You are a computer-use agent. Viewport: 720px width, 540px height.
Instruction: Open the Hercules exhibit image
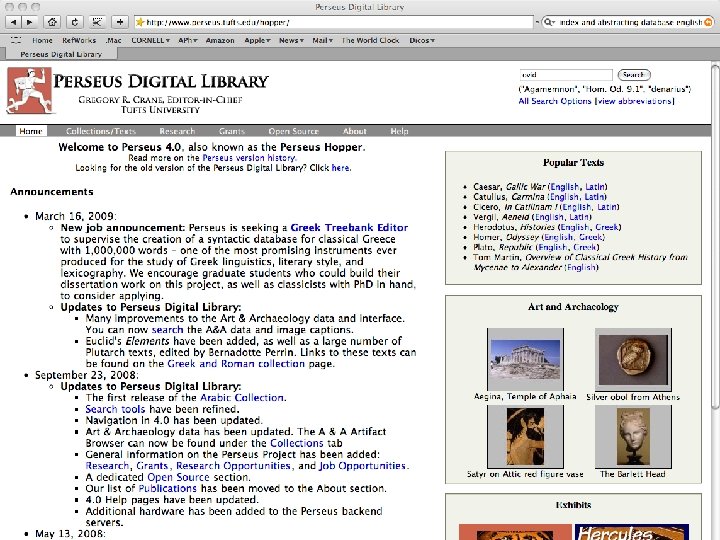coord(632,532)
